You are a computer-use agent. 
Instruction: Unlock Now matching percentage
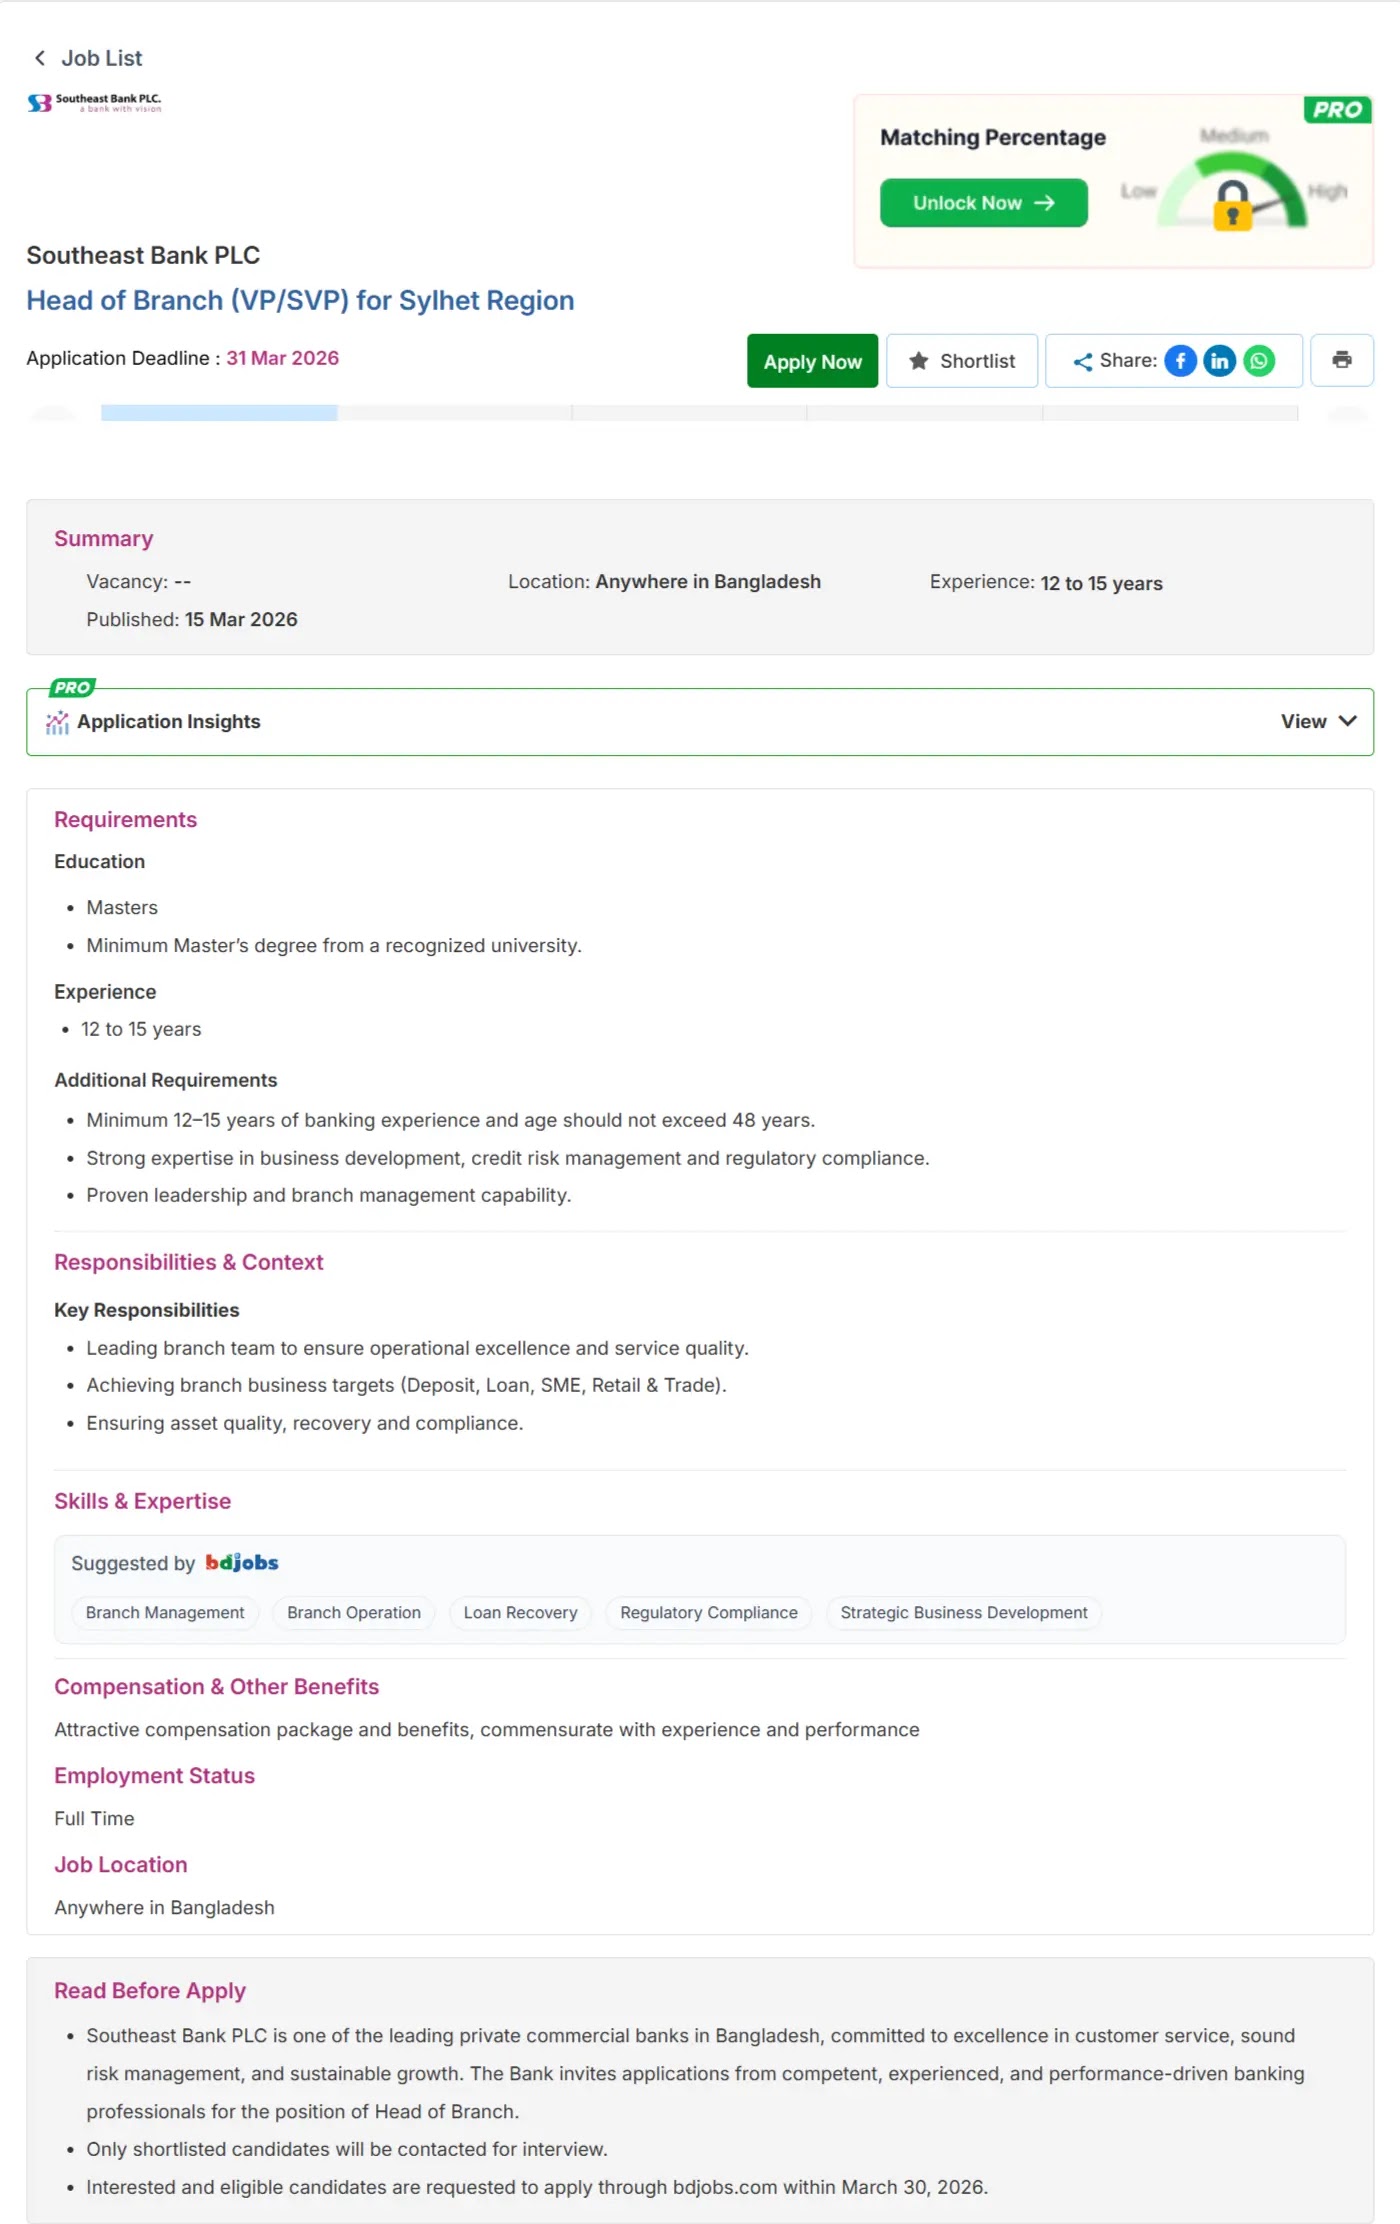click(x=984, y=203)
